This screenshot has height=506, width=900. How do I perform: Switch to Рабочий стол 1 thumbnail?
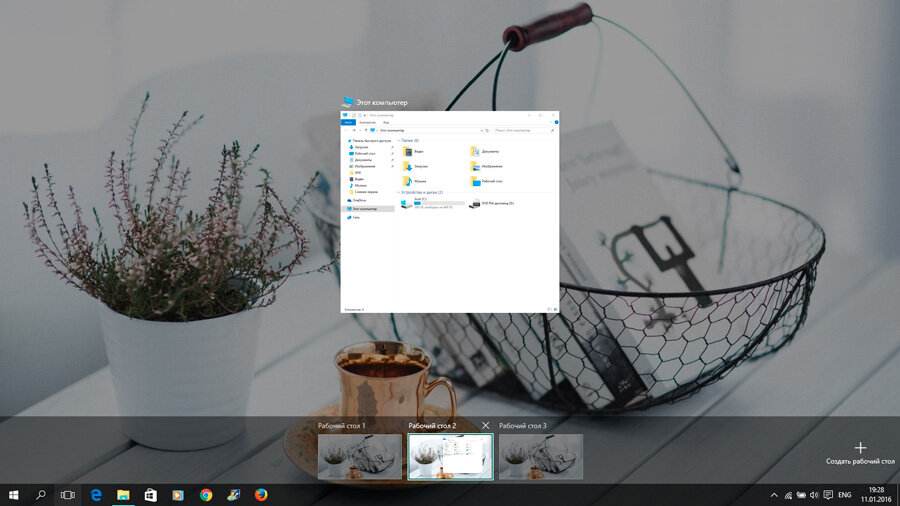click(x=360, y=457)
